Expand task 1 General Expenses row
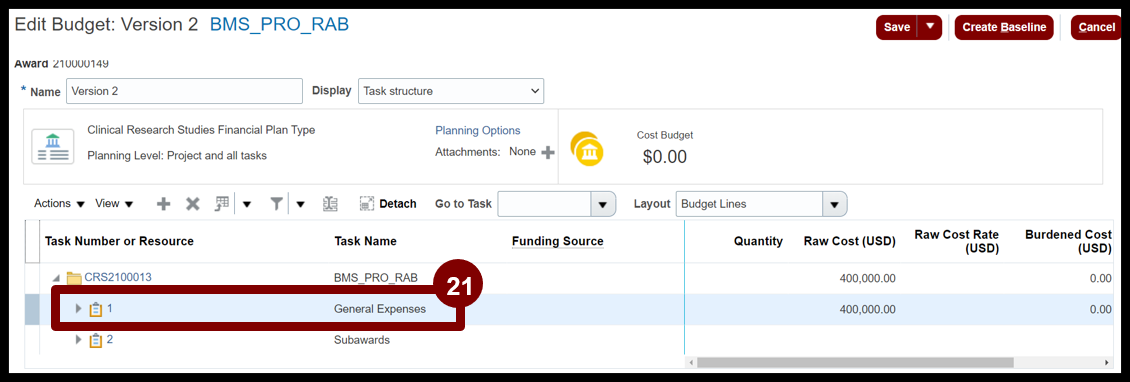This screenshot has height=382, width=1130. tap(79, 308)
